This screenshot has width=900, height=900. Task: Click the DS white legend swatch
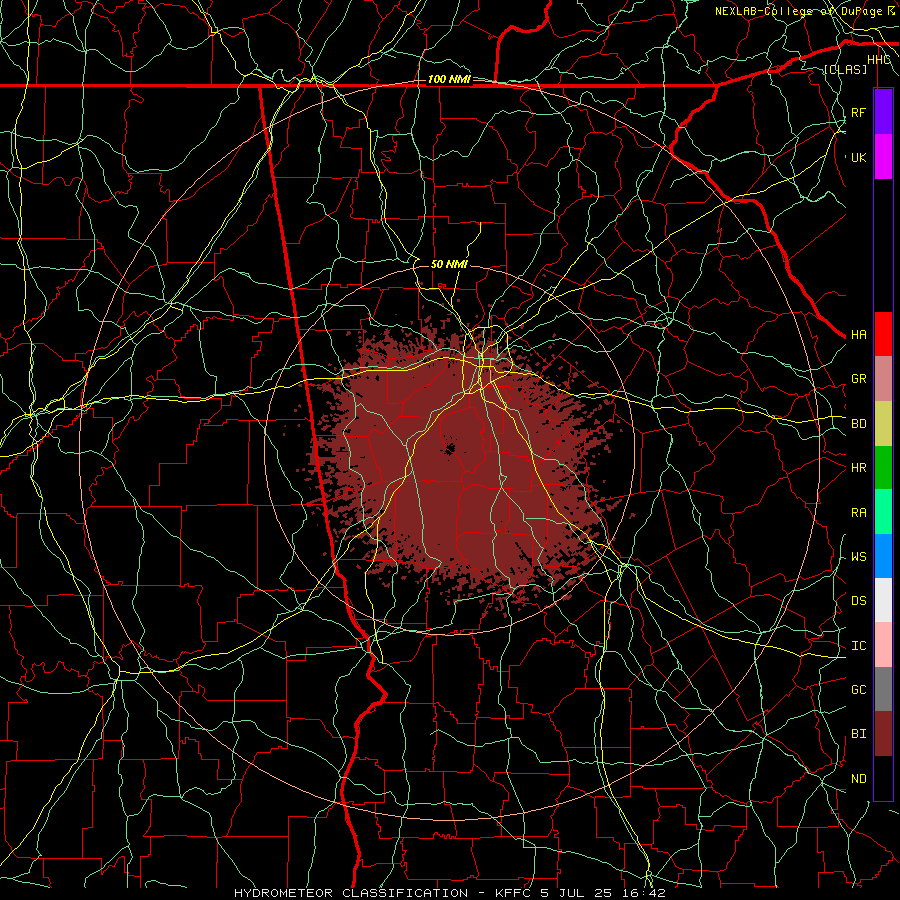[883, 600]
